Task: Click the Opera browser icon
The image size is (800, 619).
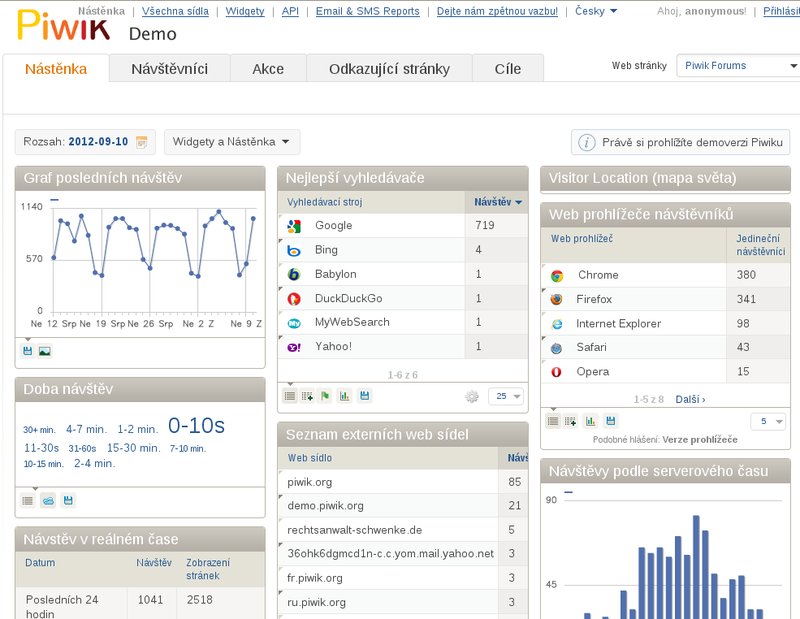Action: pyautogui.click(x=557, y=373)
